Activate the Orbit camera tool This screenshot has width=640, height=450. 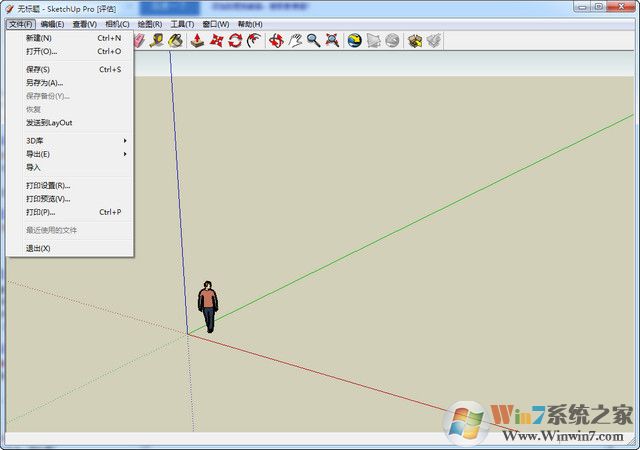(x=276, y=40)
